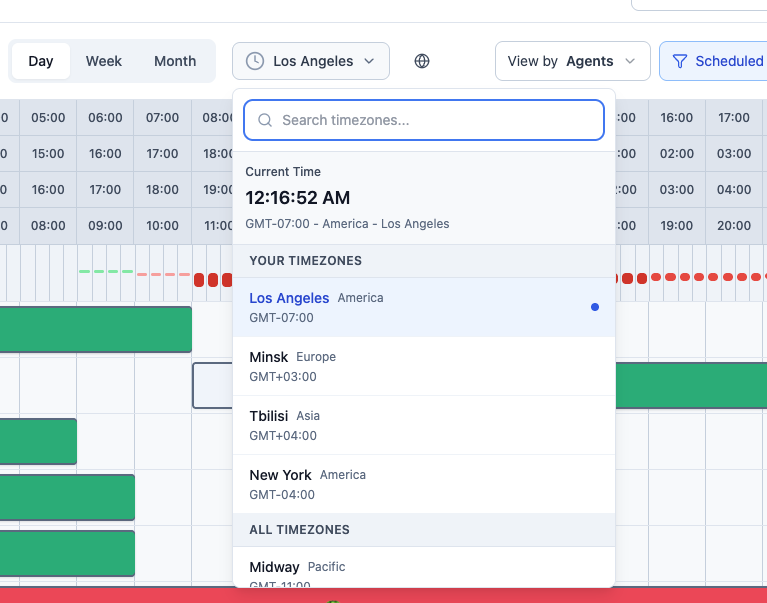
Task: Click the 08:00 header cell in bottom row
Action: (48, 225)
